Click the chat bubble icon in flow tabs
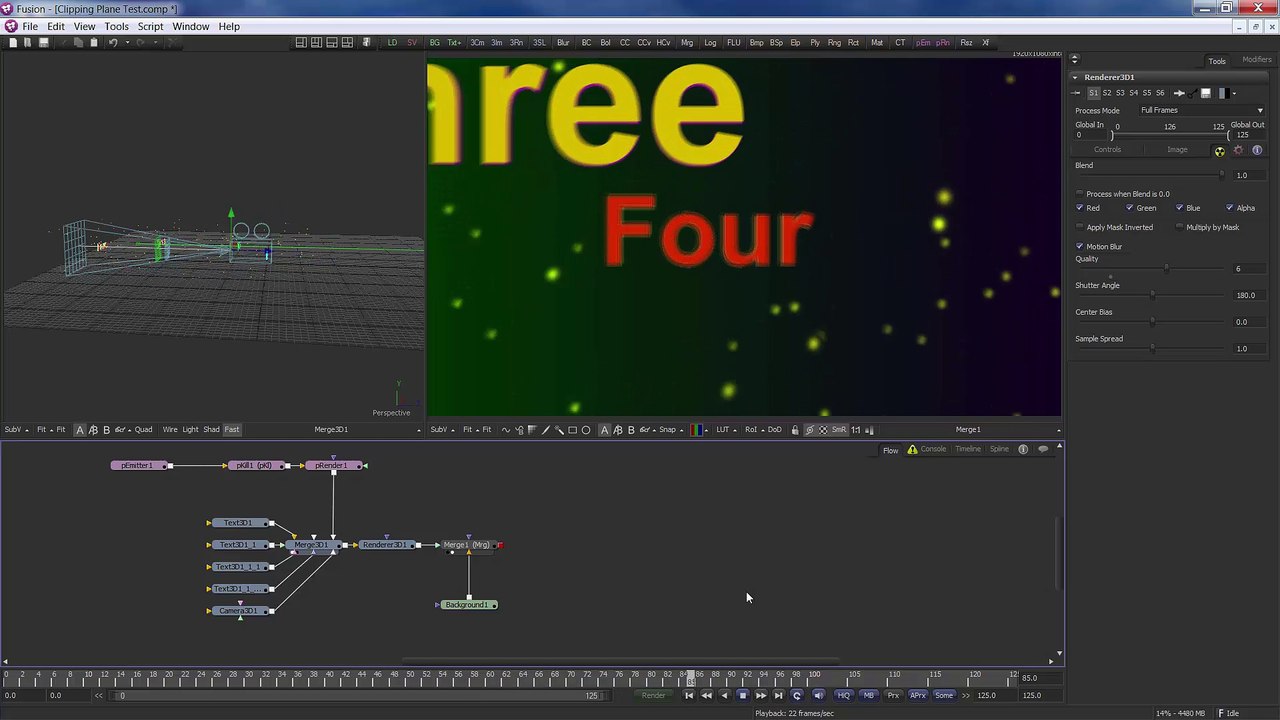This screenshot has height=720, width=1280. 1043,450
